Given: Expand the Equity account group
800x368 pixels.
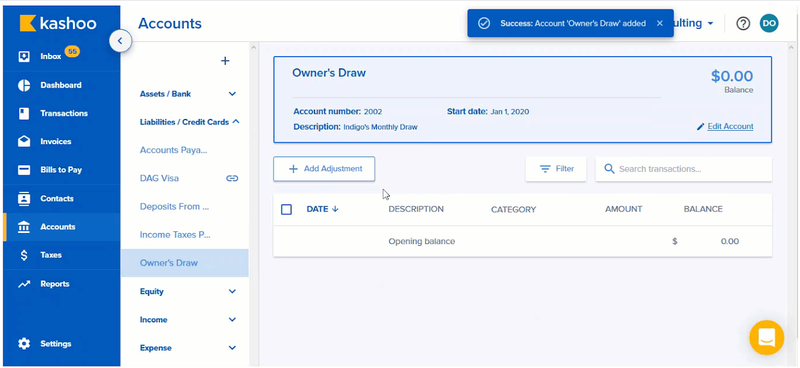Looking at the screenshot, I should click(232, 291).
